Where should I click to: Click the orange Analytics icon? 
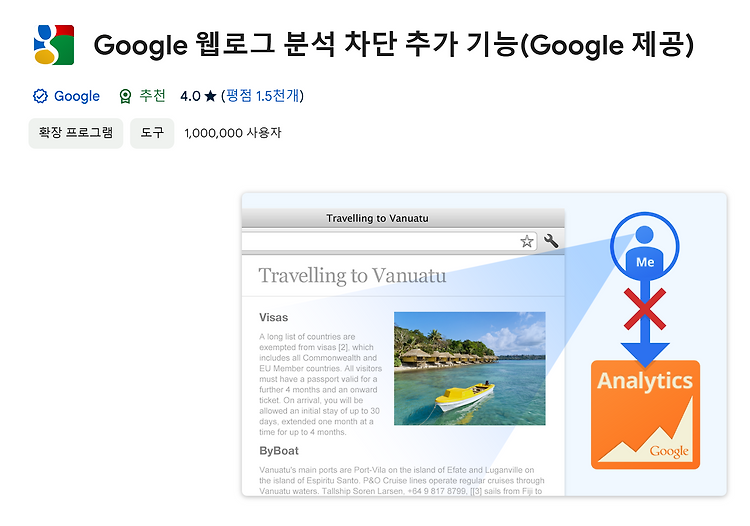coord(645,415)
